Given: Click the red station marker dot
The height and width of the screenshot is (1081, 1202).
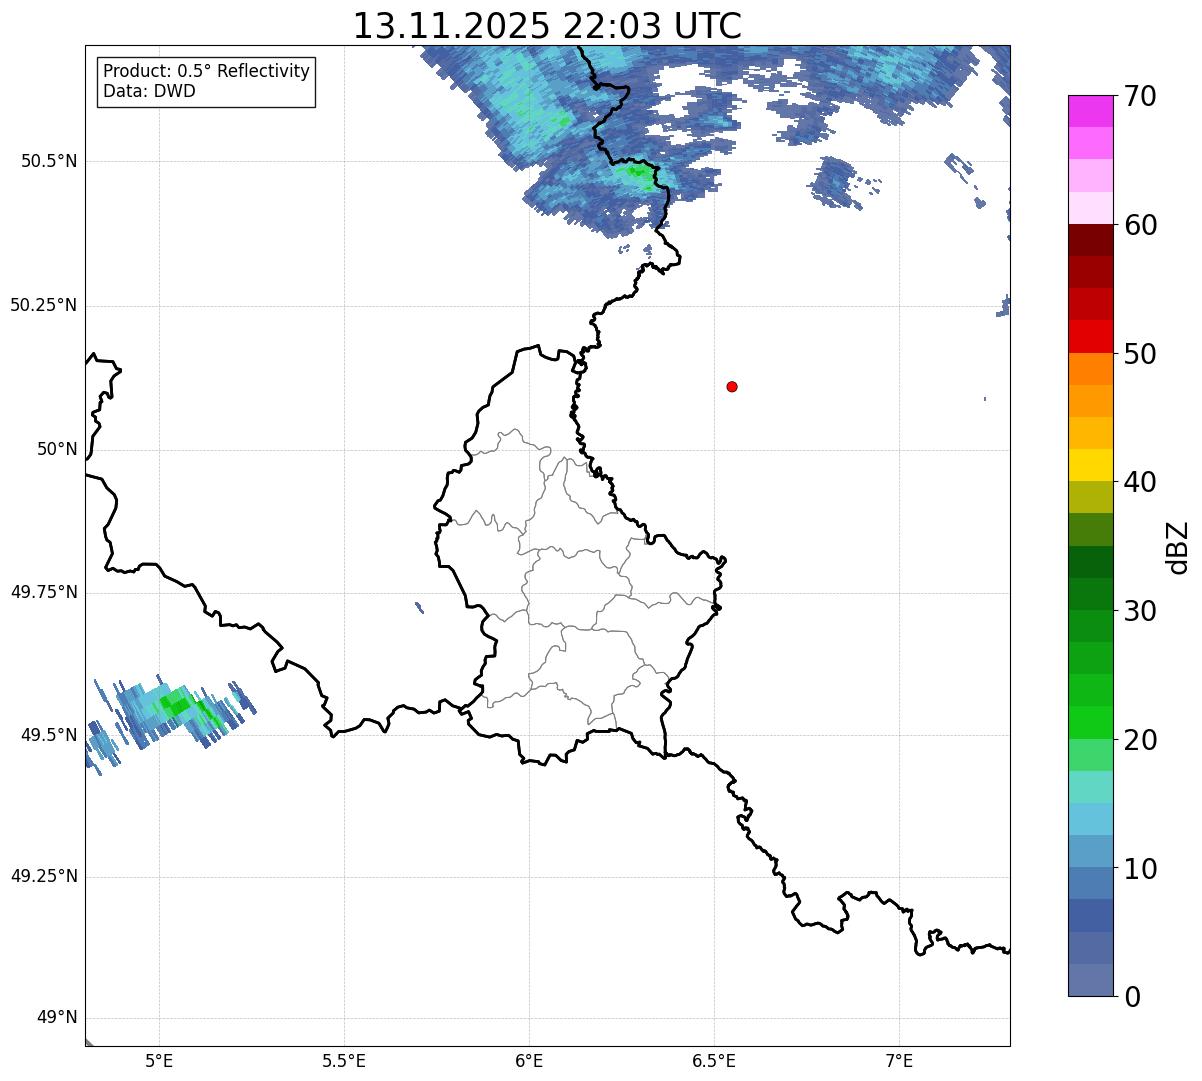Looking at the screenshot, I should tap(732, 386).
